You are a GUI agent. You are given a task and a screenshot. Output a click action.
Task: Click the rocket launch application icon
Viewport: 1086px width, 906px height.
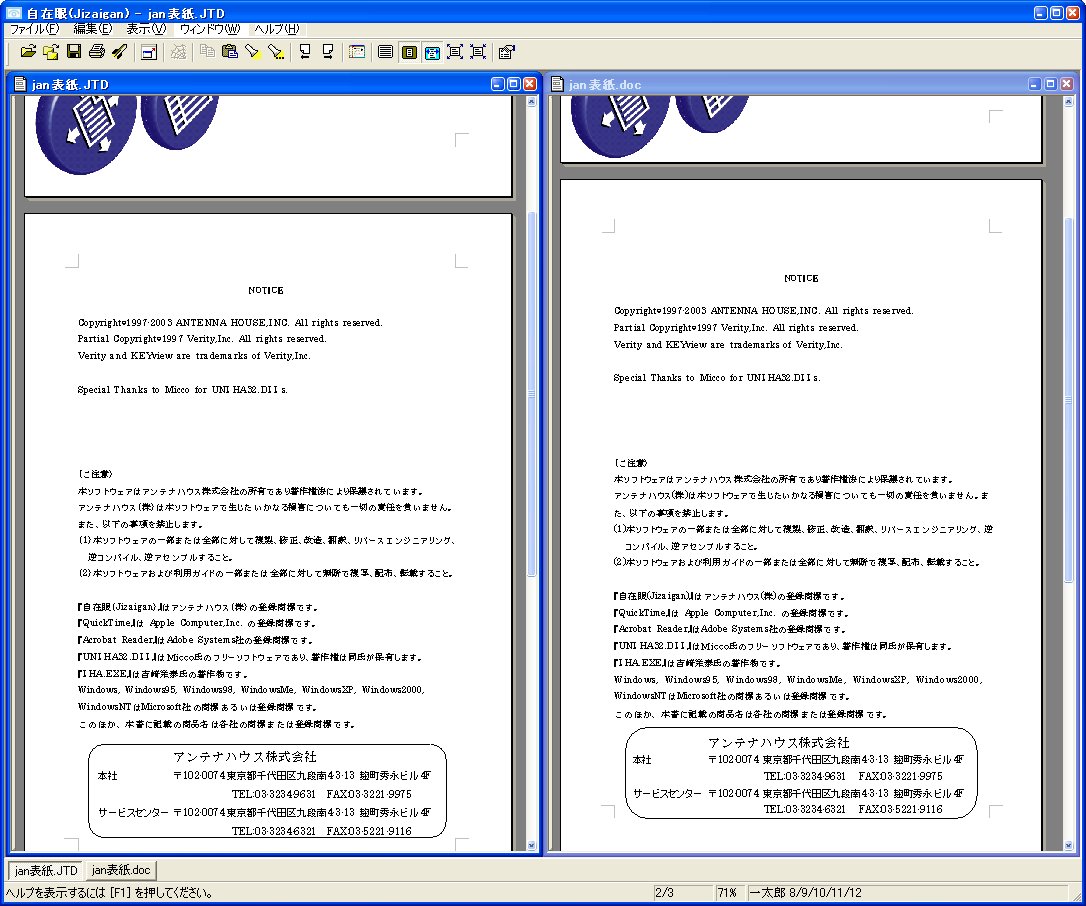point(120,52)
